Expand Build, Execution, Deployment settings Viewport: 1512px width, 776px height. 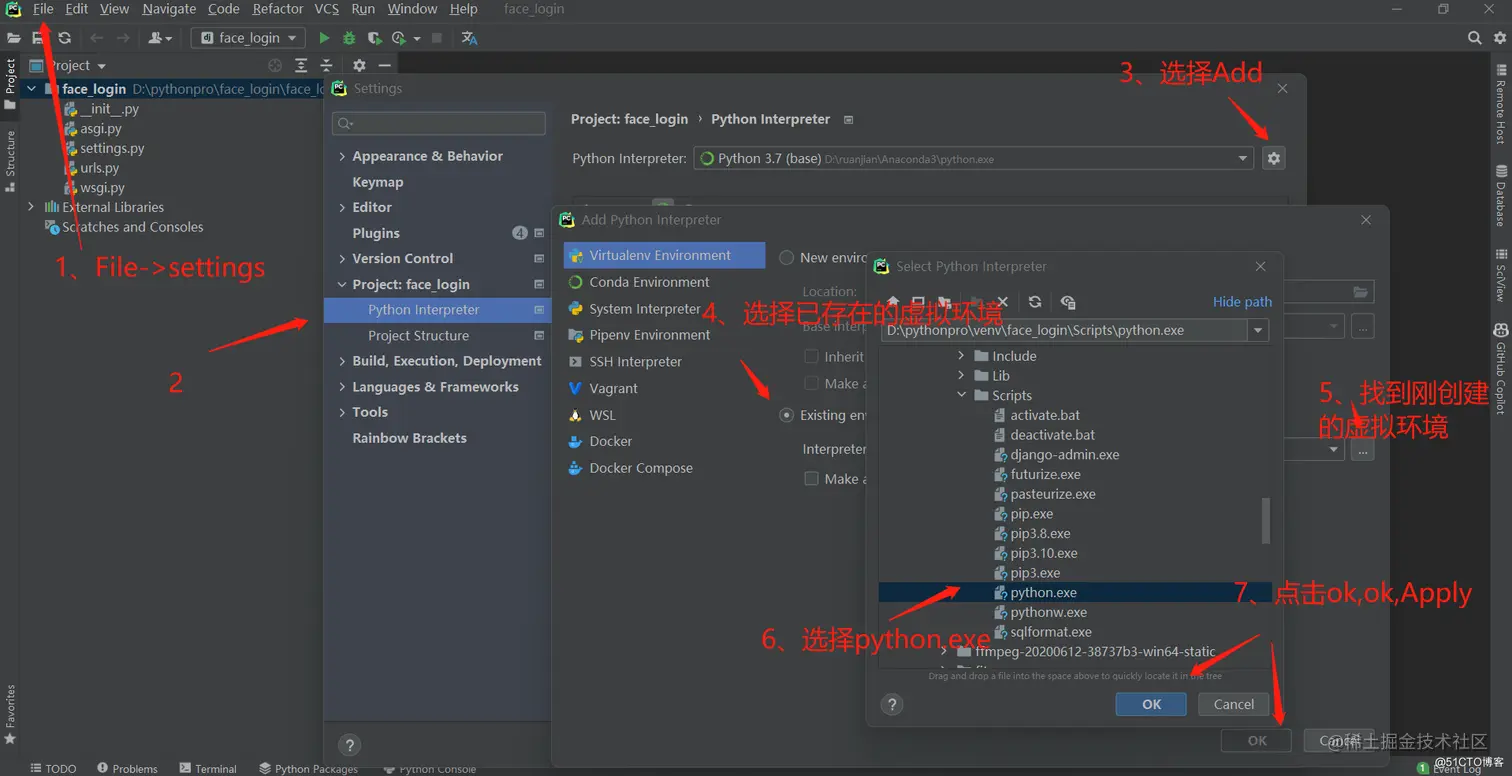342,362
